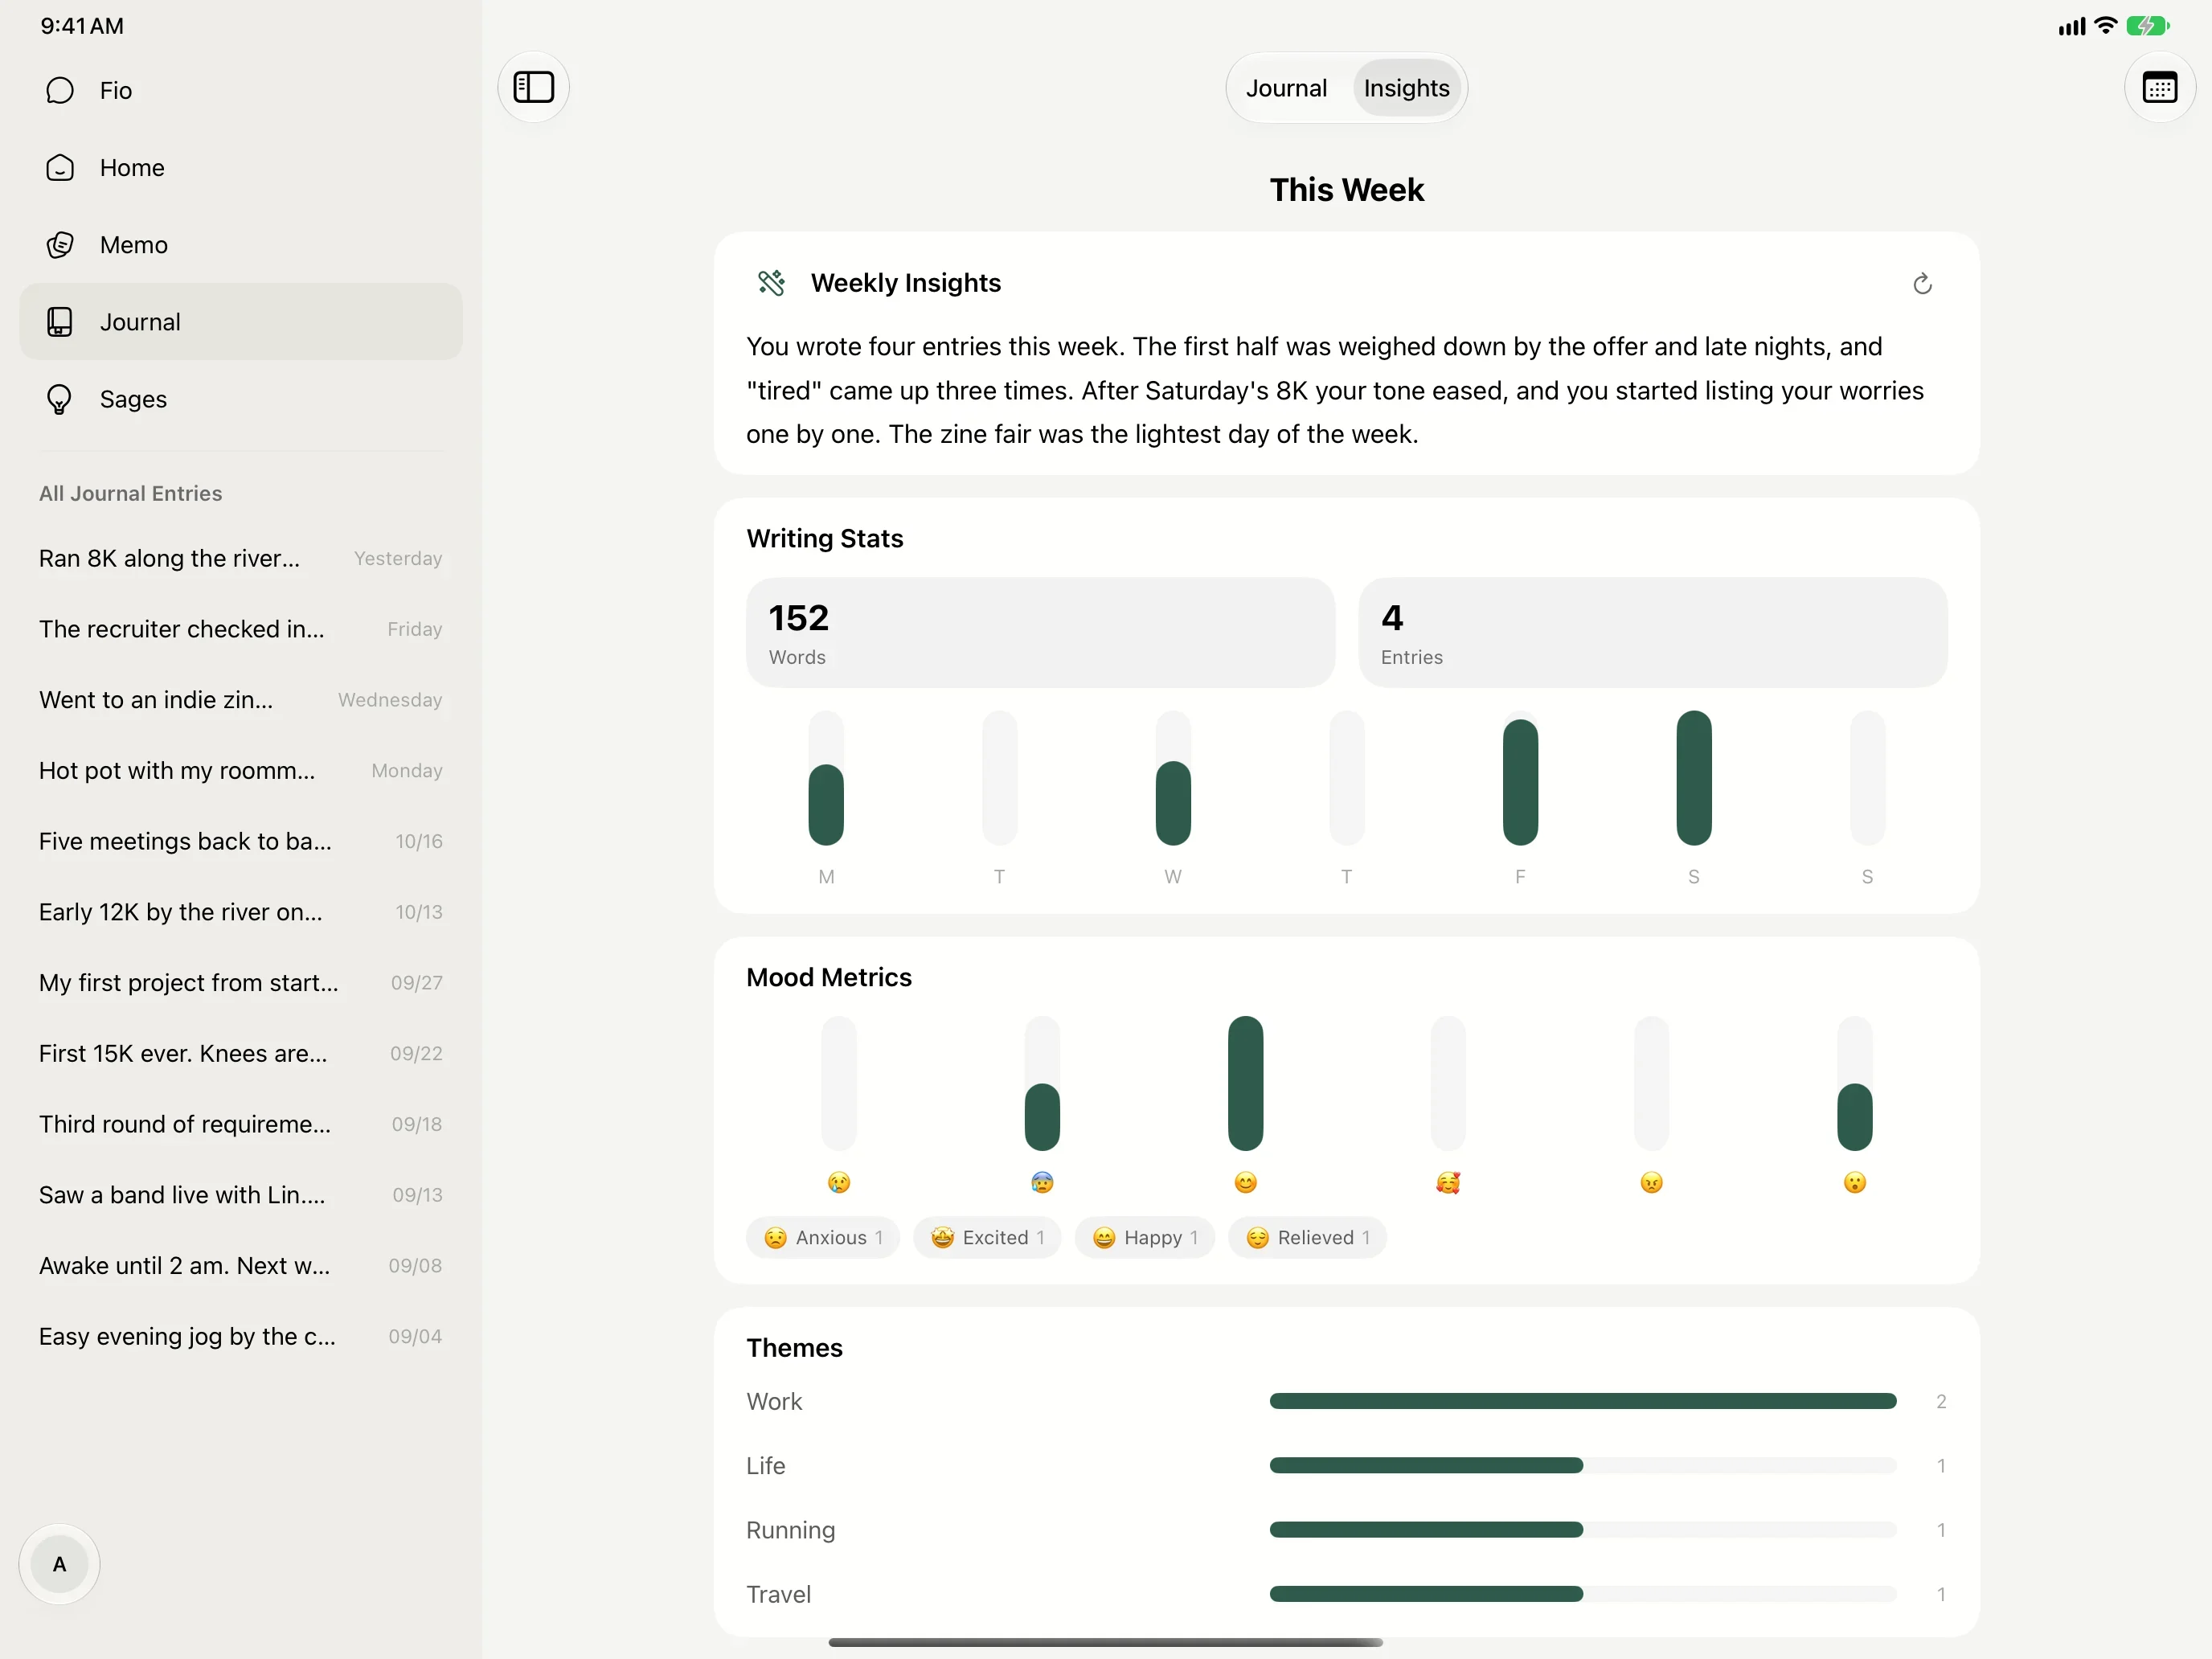Image resolution: width=2212 pixels, height=1659 pixels.
Task: Click the surprised face mood emoji
Action: click(x=1855, y=1183)
